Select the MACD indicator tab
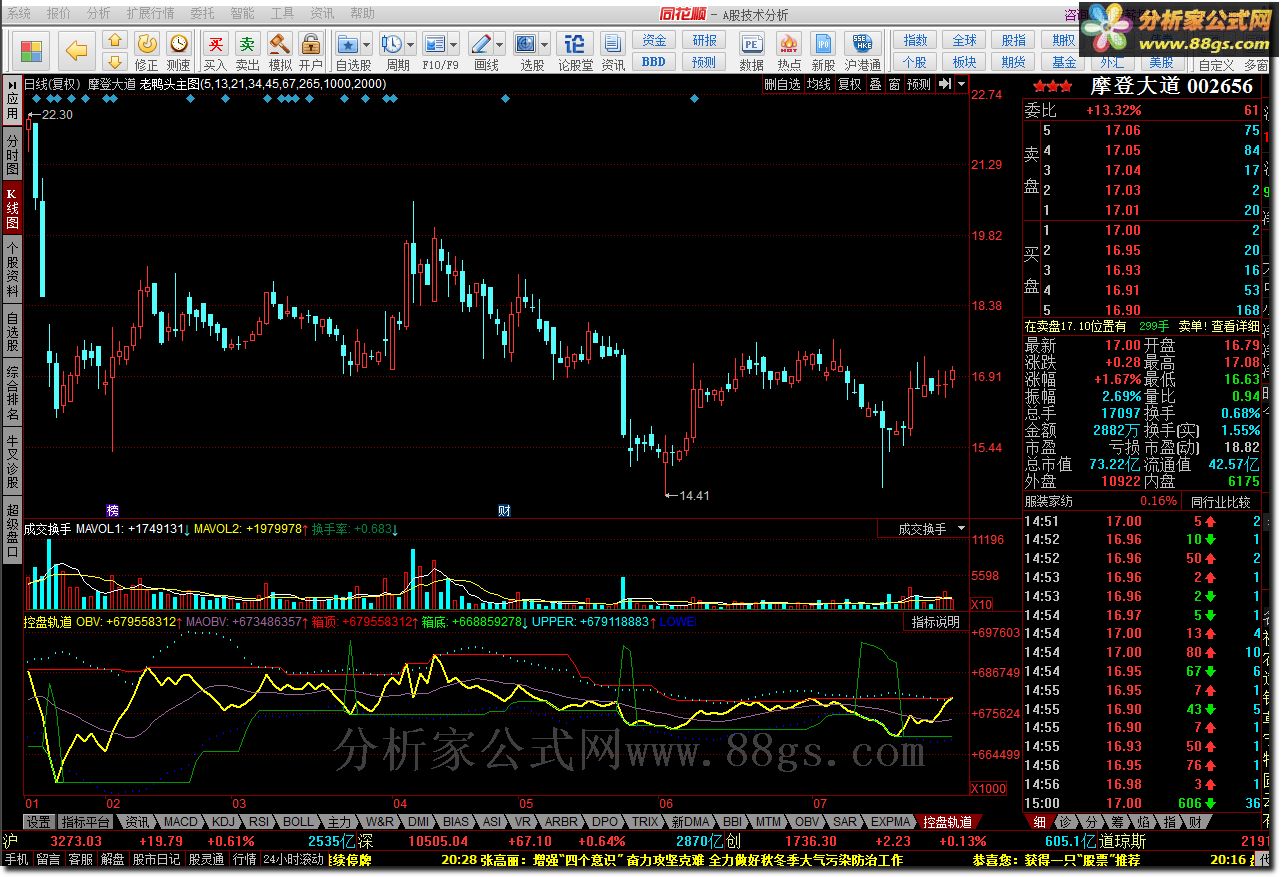This screenshot has height=877, width=1281. tap(181, 822)
